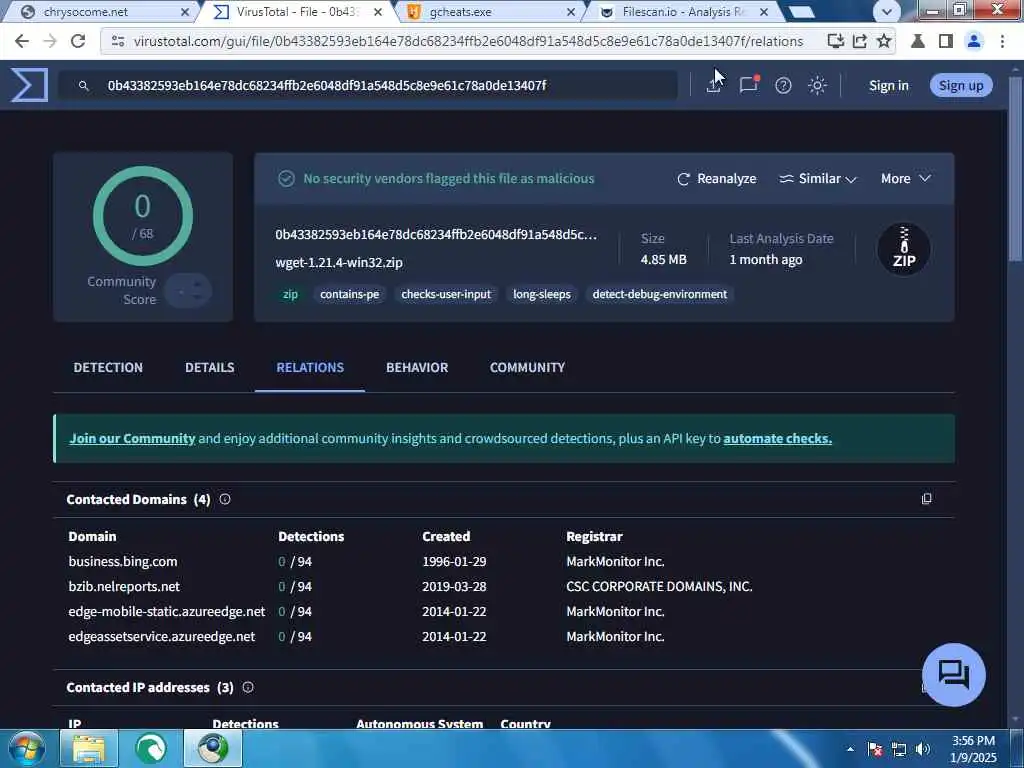Click the browser back arrow

[x=22, y=41]
